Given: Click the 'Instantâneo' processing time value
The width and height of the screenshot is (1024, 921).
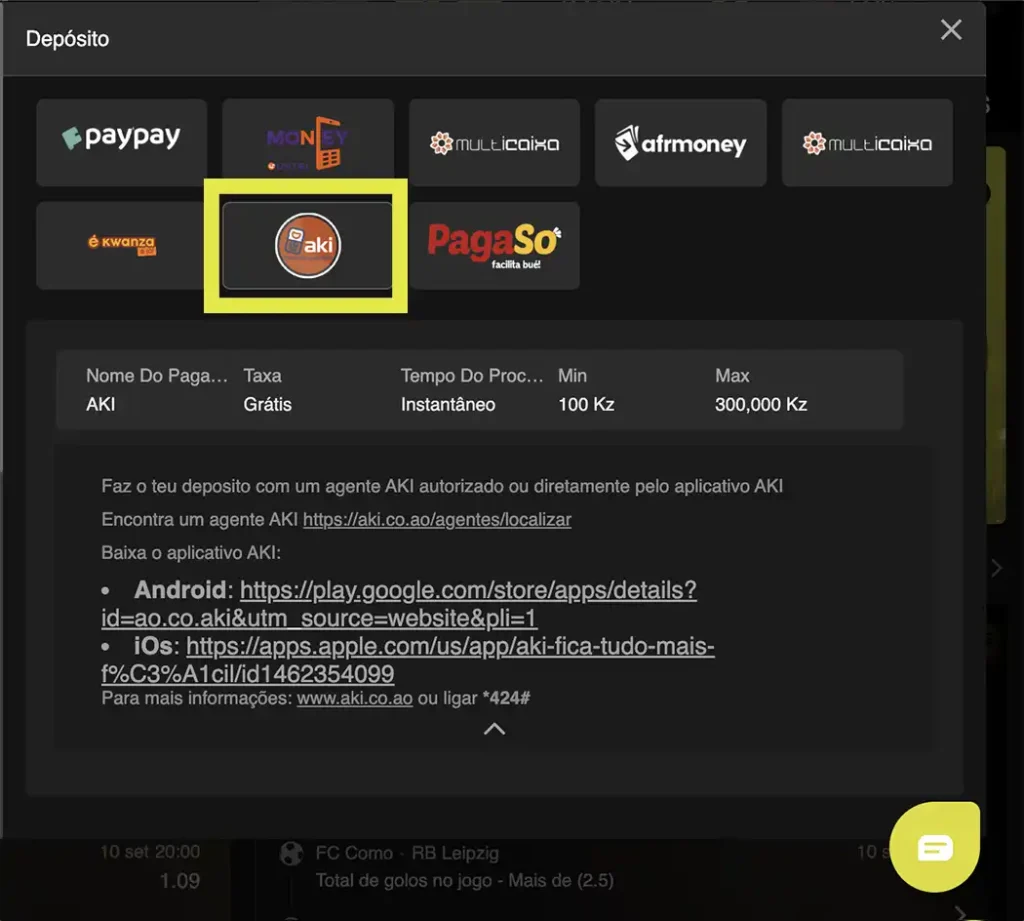Looking at the screenshot, I should 448,404.
